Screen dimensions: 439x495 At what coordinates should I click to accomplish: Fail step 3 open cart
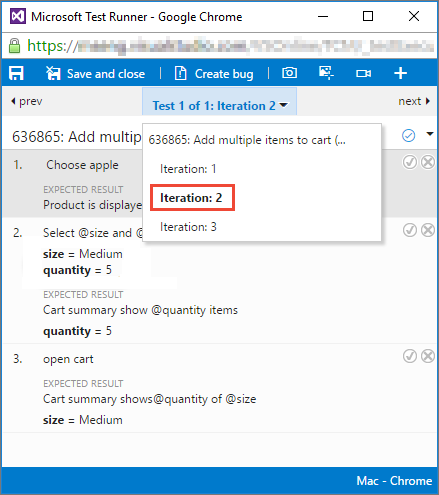point(428,356)
